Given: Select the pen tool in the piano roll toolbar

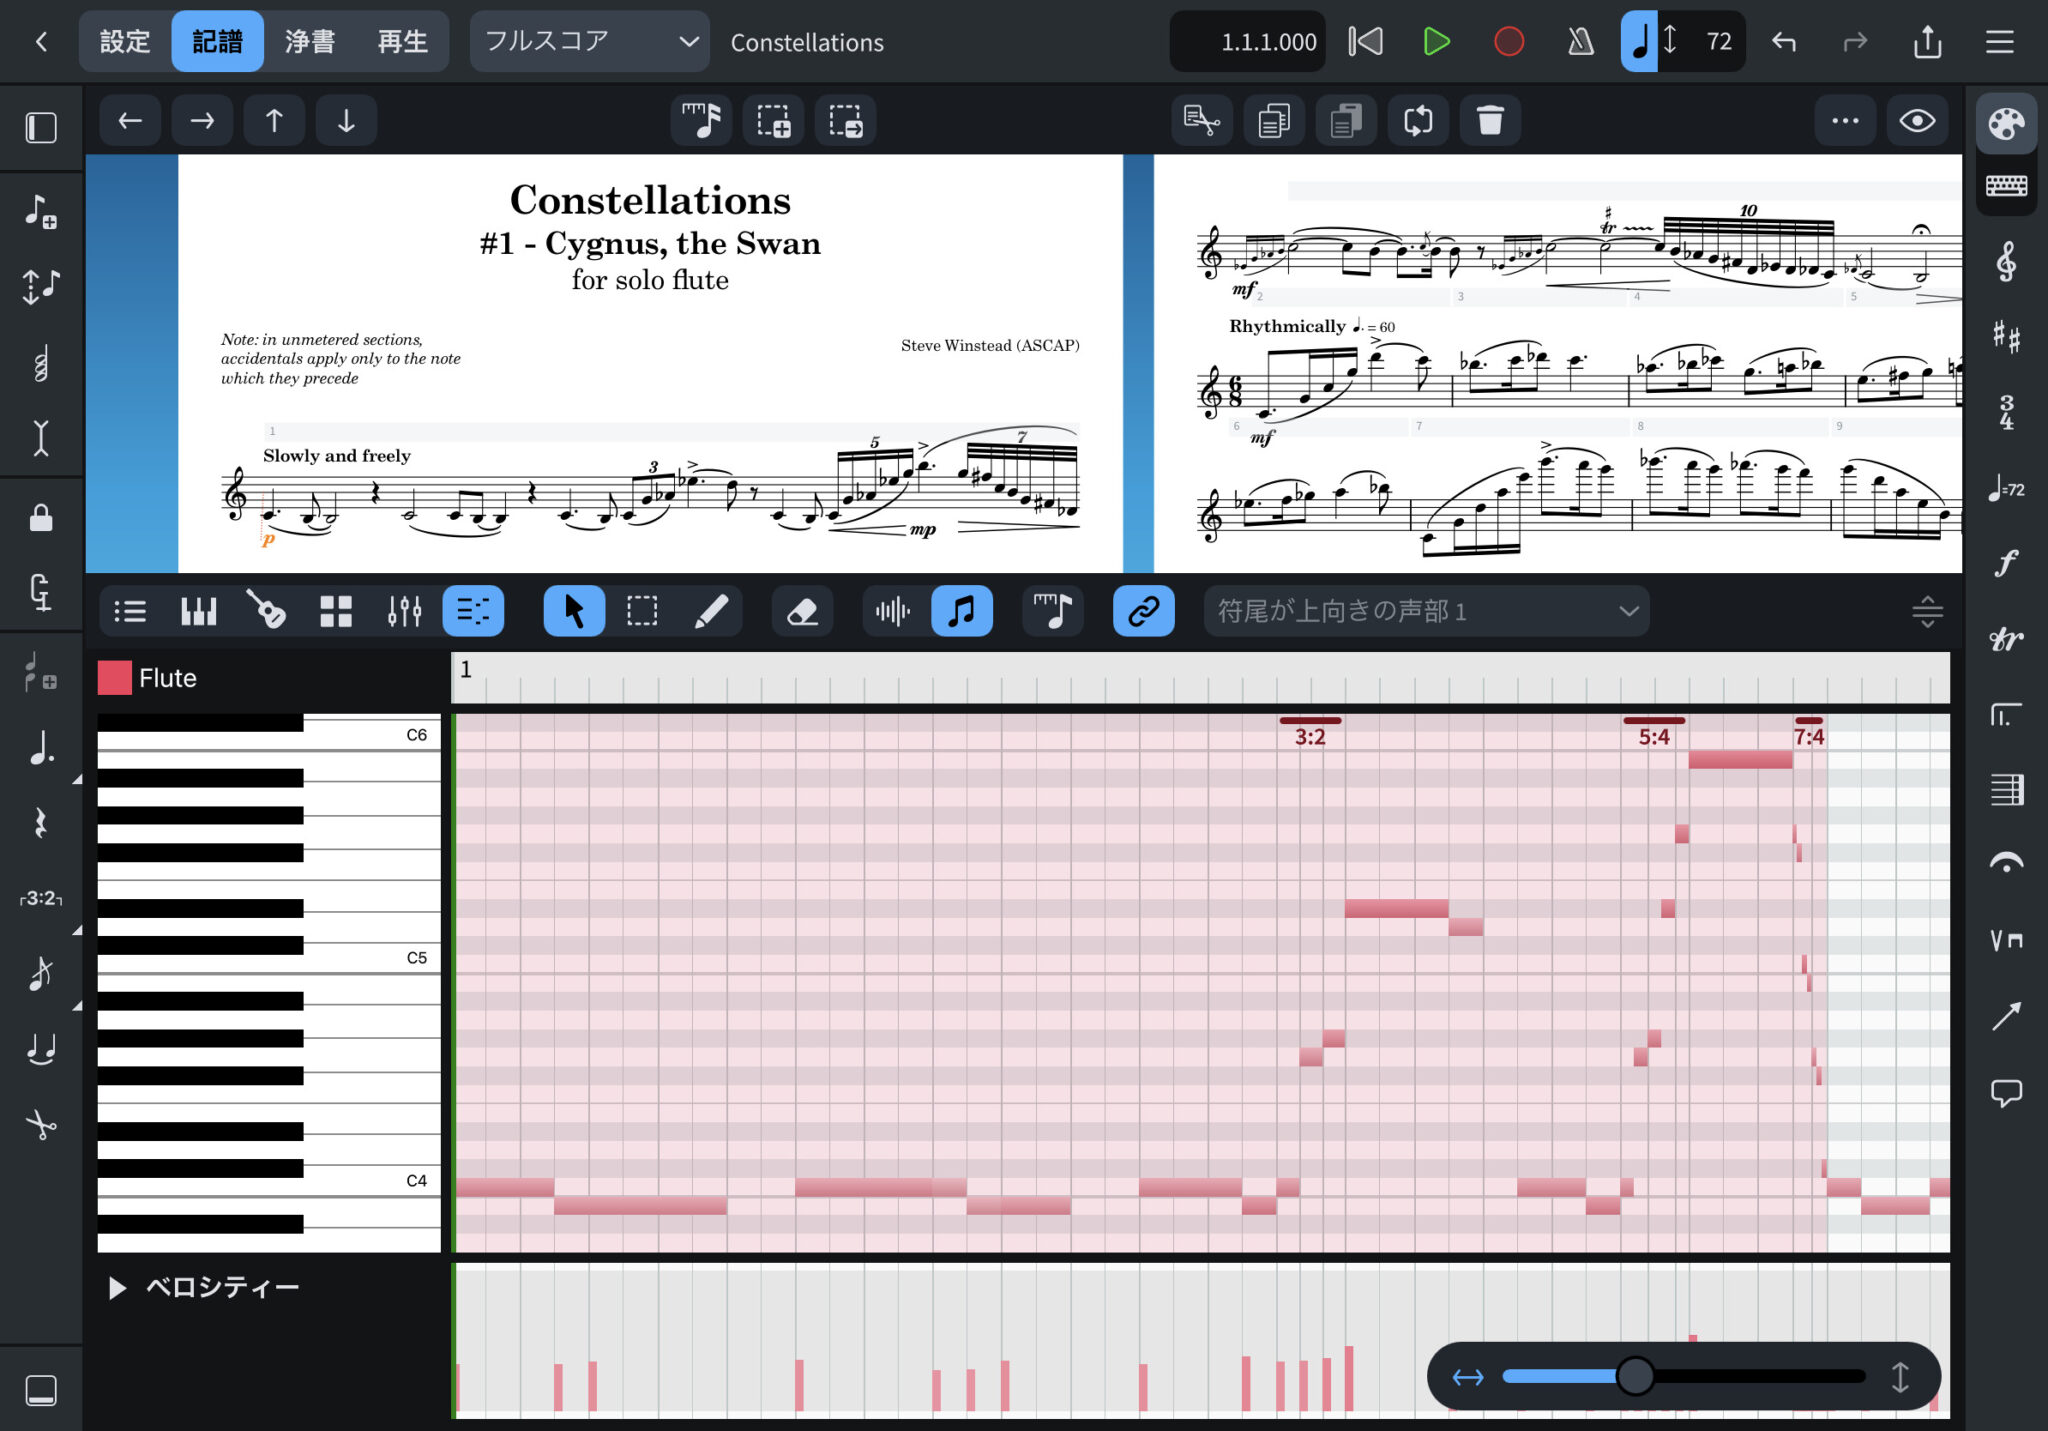Looking at the screenshot, I should pyautogui.click(x=712, y=610).
